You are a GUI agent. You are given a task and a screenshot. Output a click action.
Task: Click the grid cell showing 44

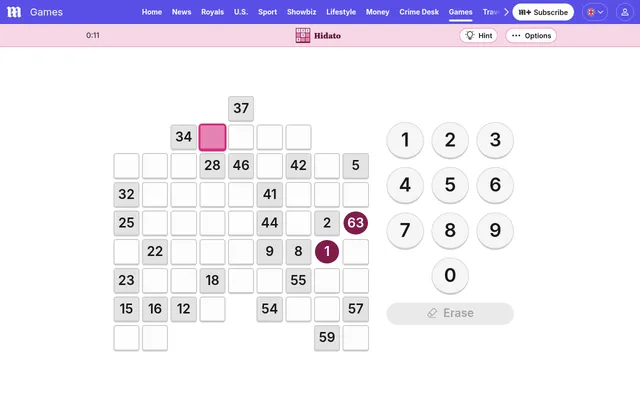270,223
